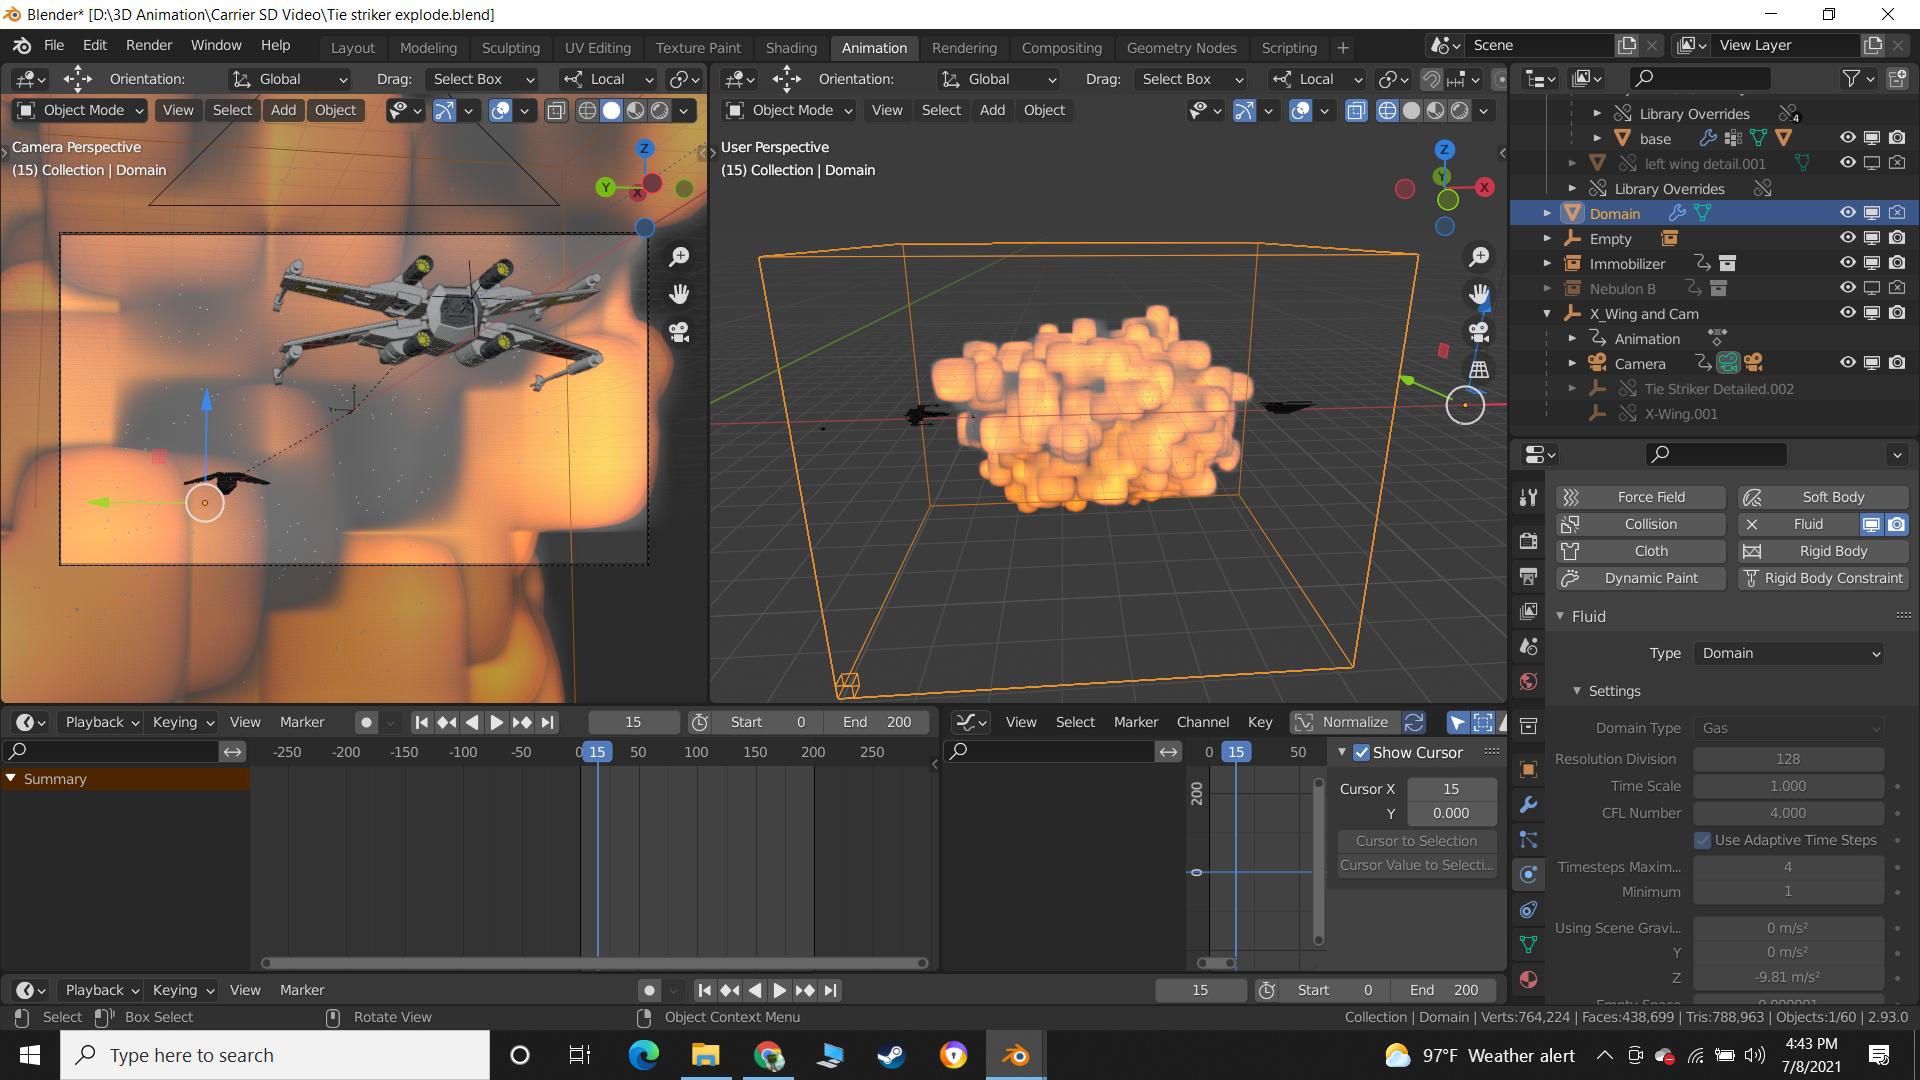Toggle camera view icon in left viewport
This screenshot has width=1920, height=1080.
coord(679,332)
